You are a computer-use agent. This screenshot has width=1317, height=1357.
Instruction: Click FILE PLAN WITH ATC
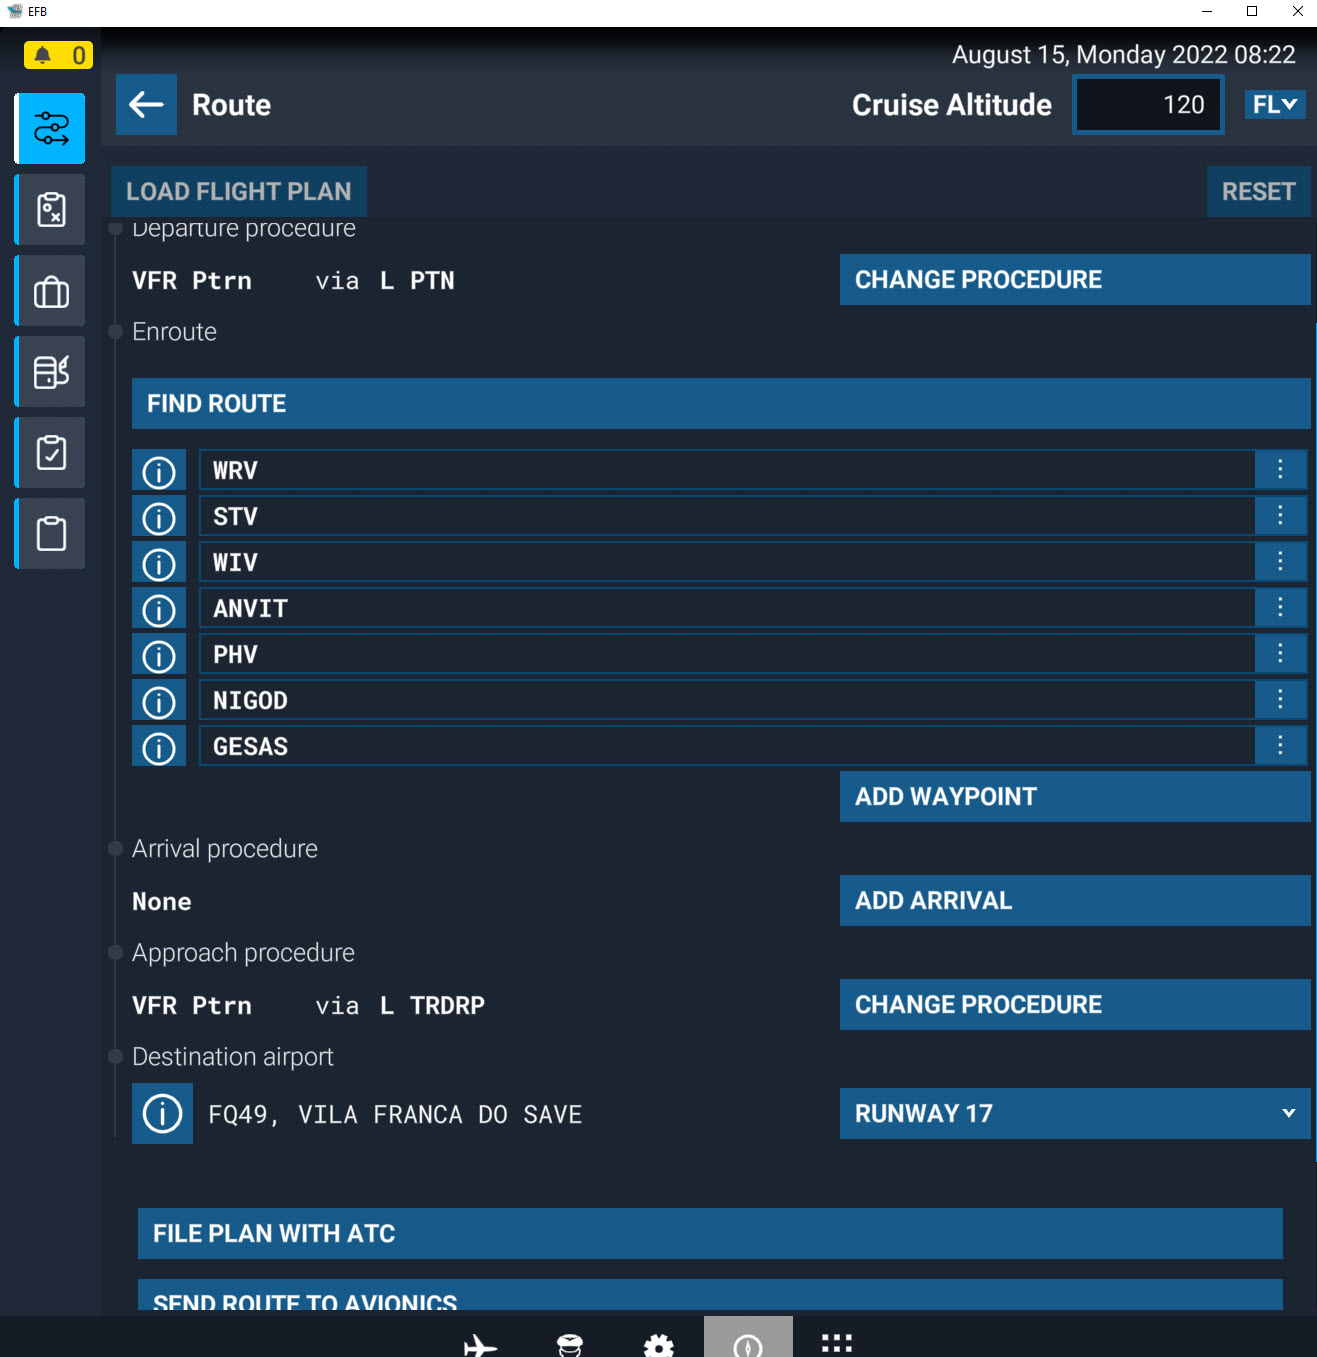[x=710, y=1233]
